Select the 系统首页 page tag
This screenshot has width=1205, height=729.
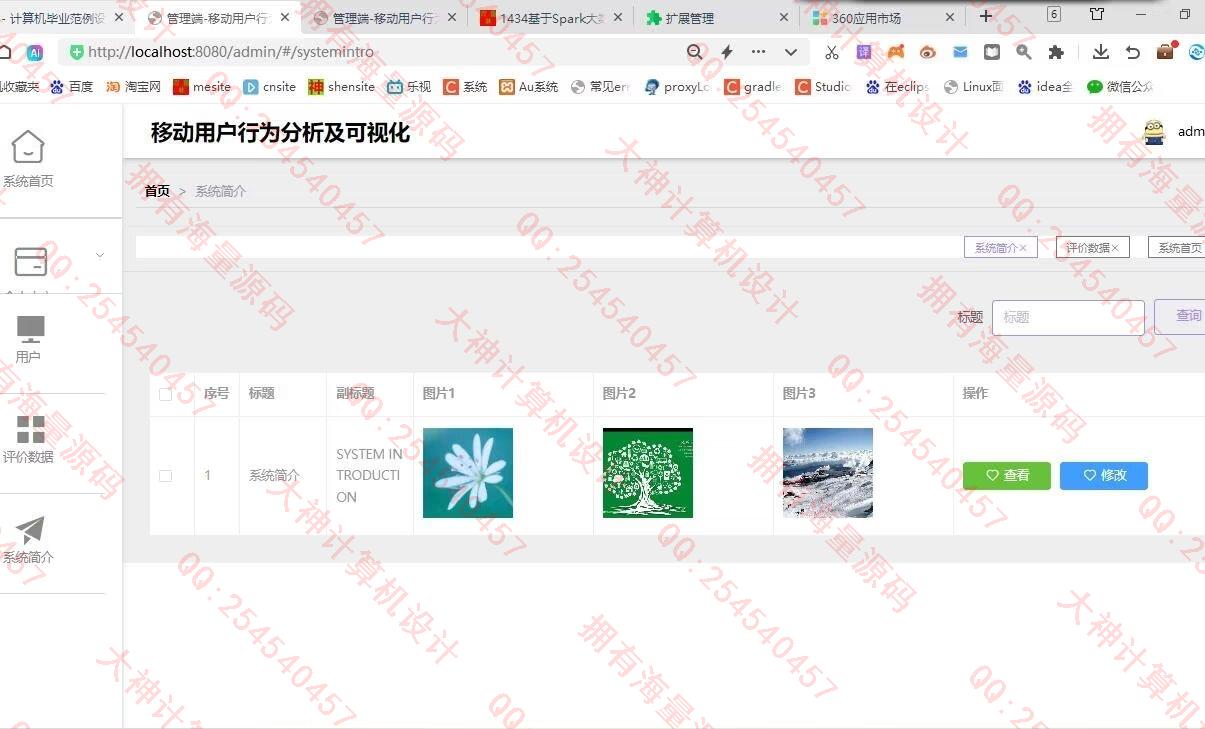point(1180,248)
